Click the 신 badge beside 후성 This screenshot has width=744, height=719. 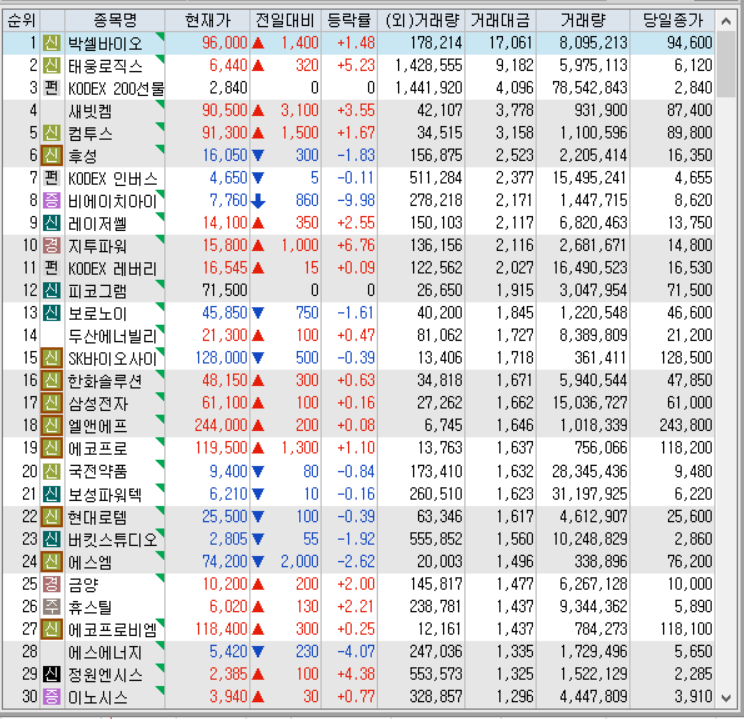click(x=52, y=155)
